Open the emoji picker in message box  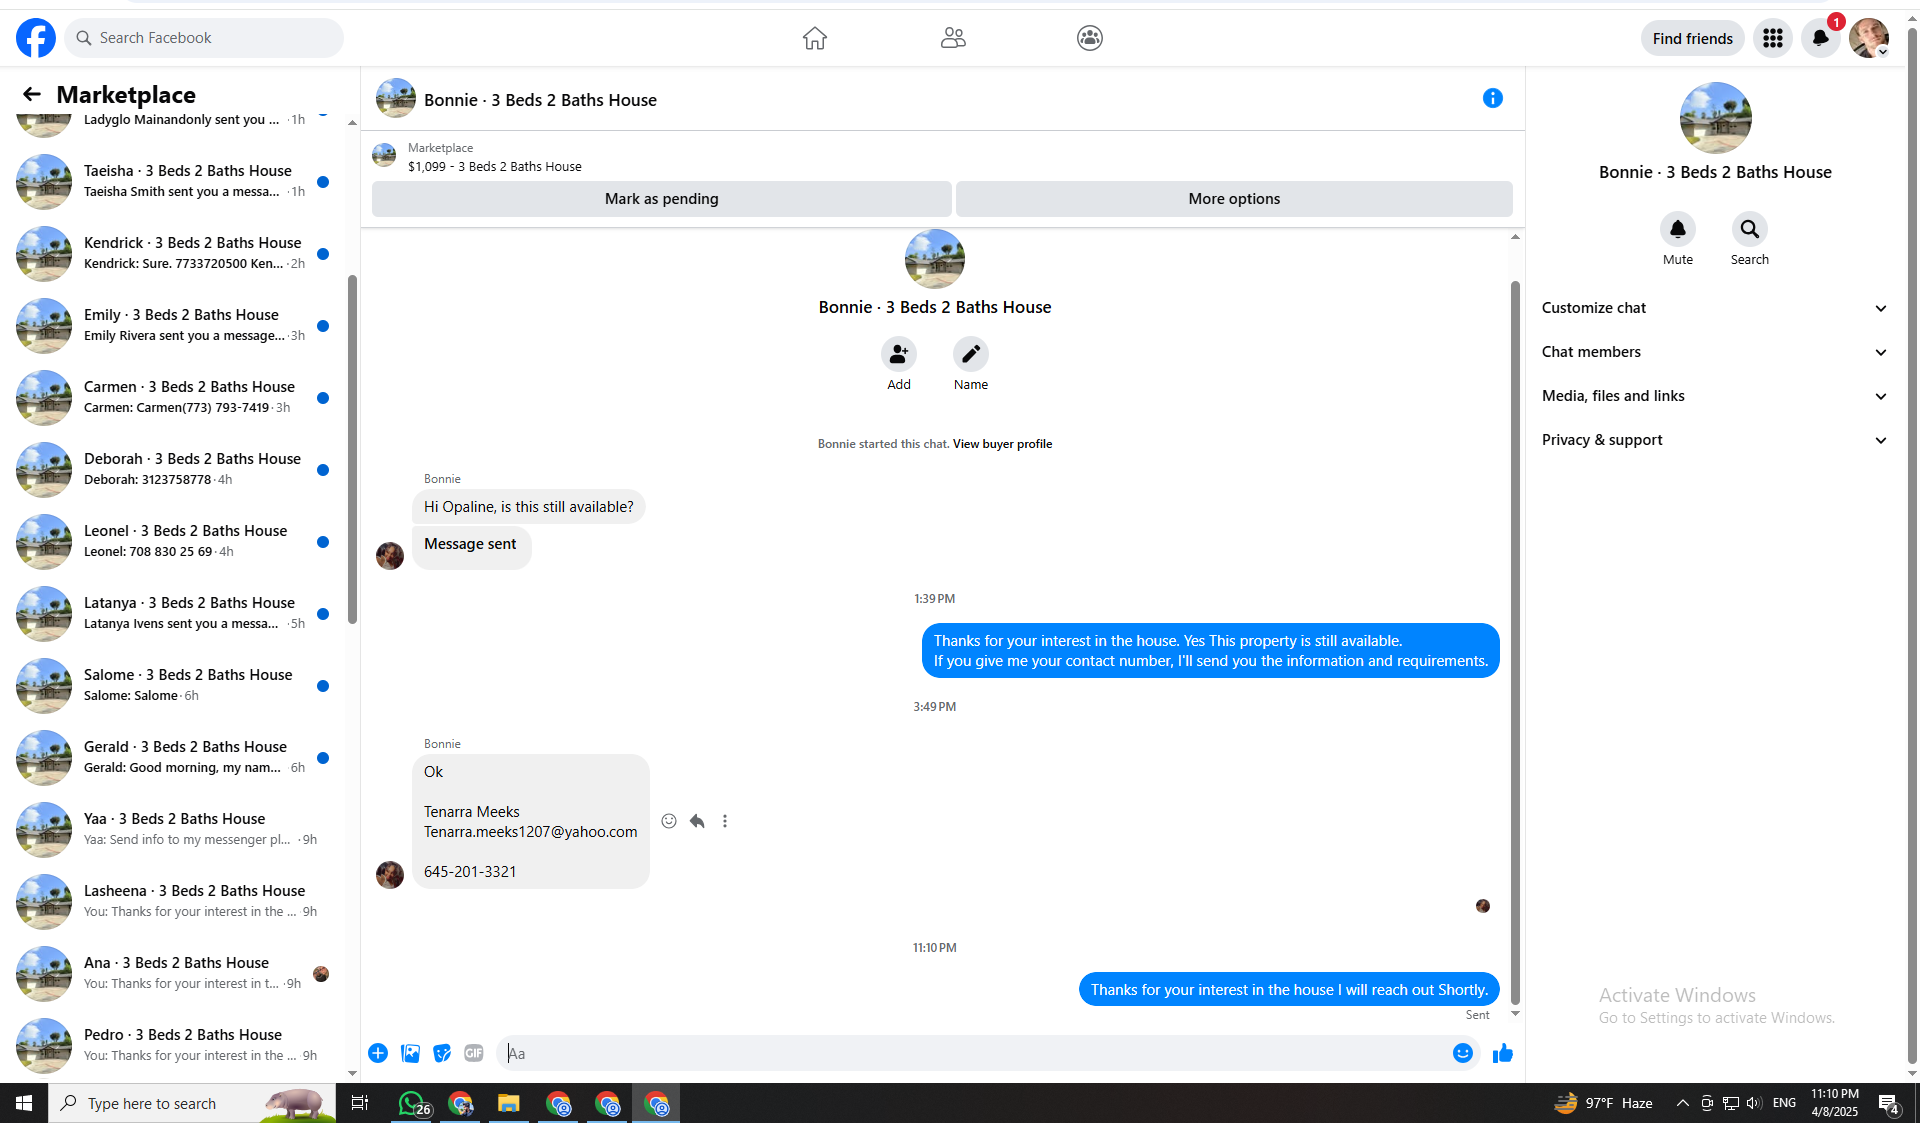(x=1462, y=1053)
